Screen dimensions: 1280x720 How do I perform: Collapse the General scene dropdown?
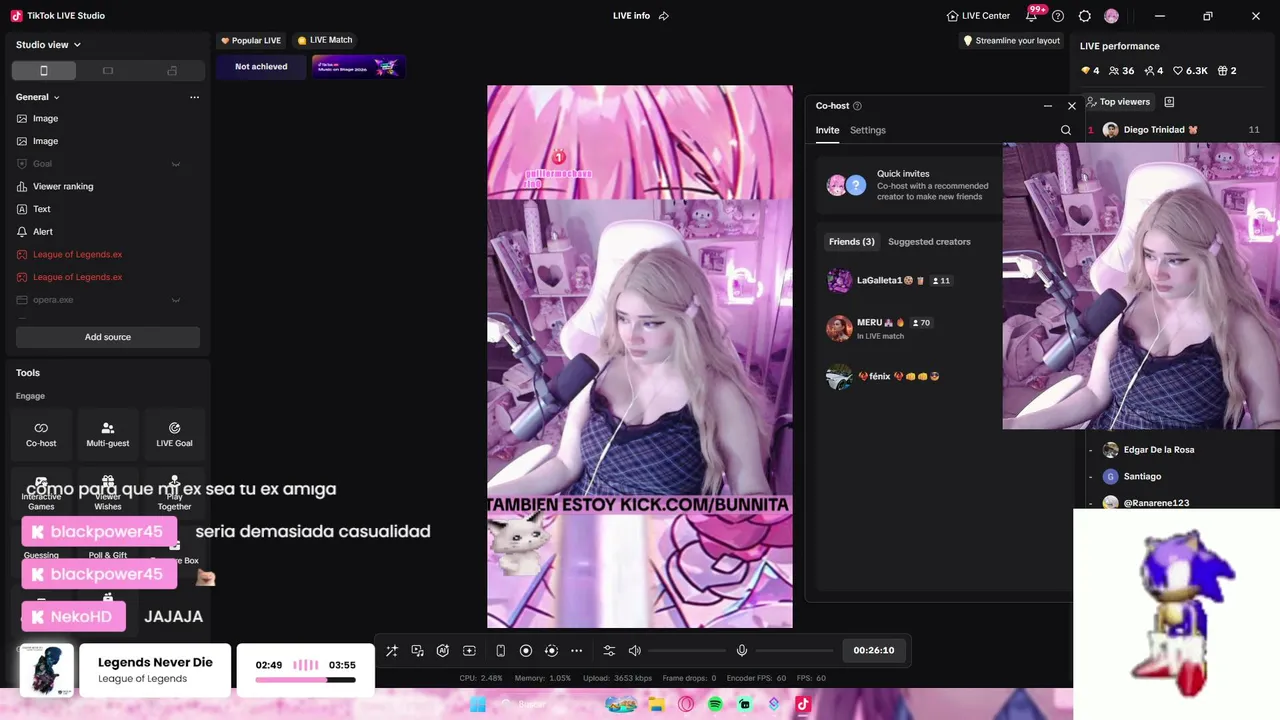(x=38, y=97)
